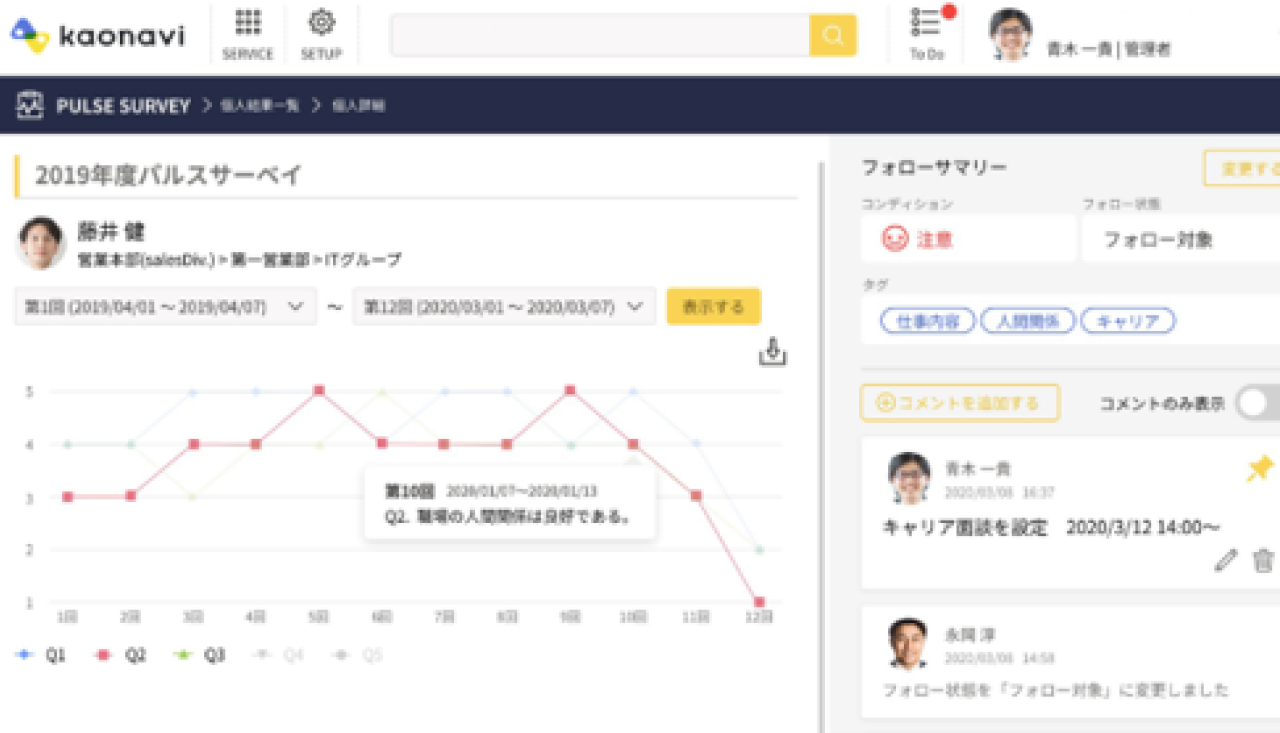Screen dimensions: 1280x733
Task: Click the フォロー対象 status field
Action: coord(1181,239)
